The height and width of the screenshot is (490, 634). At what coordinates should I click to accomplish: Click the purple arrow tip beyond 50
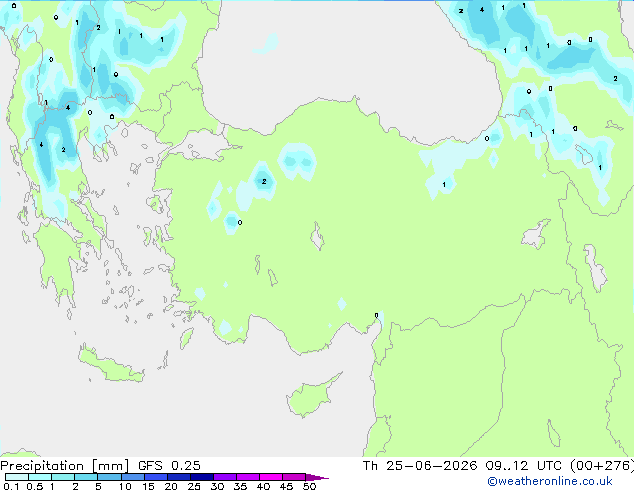pyautogui.click(x=317, y=477)
